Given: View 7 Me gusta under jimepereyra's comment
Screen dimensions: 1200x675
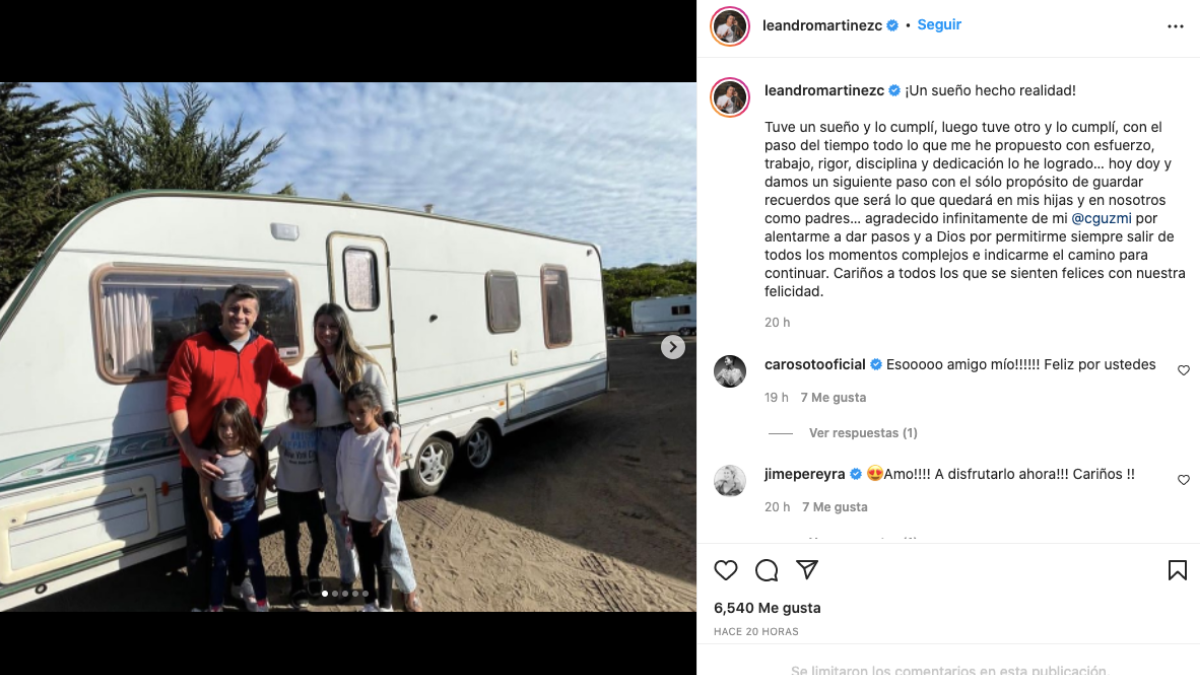Looking at the screenshot, I should coord(834,507).
